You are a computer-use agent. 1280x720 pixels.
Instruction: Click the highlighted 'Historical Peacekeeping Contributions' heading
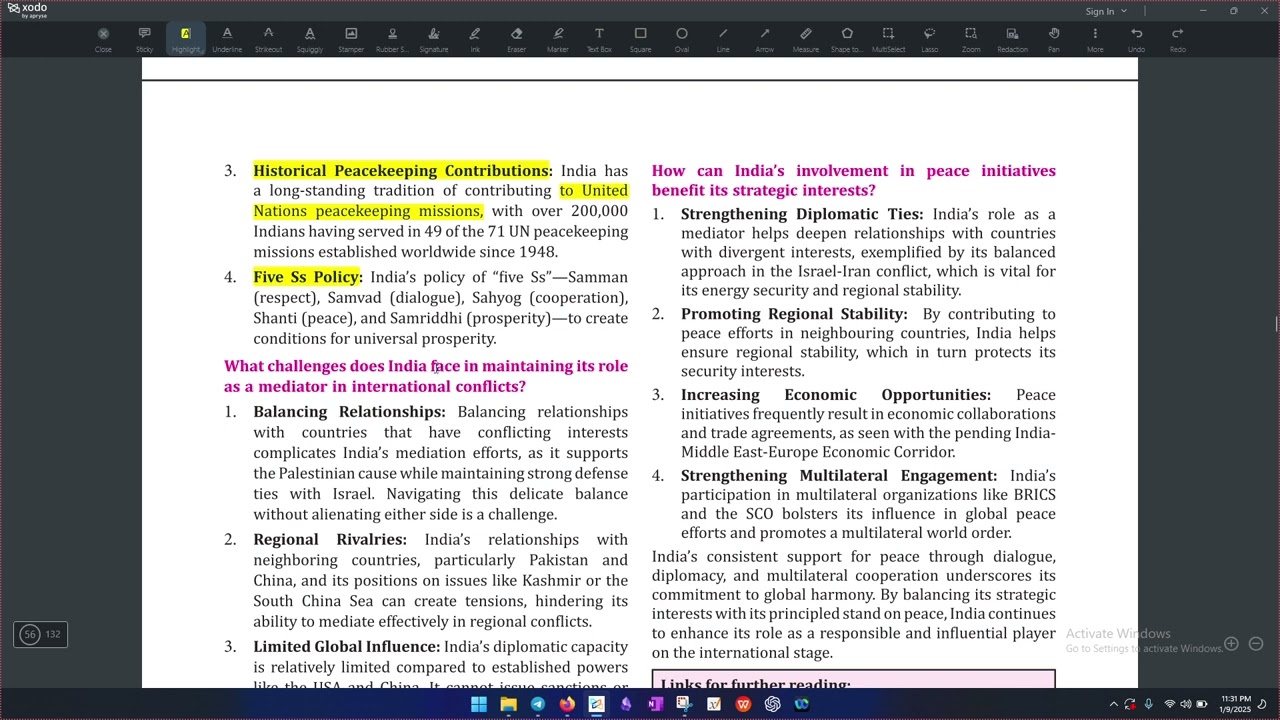coord(402,171)
